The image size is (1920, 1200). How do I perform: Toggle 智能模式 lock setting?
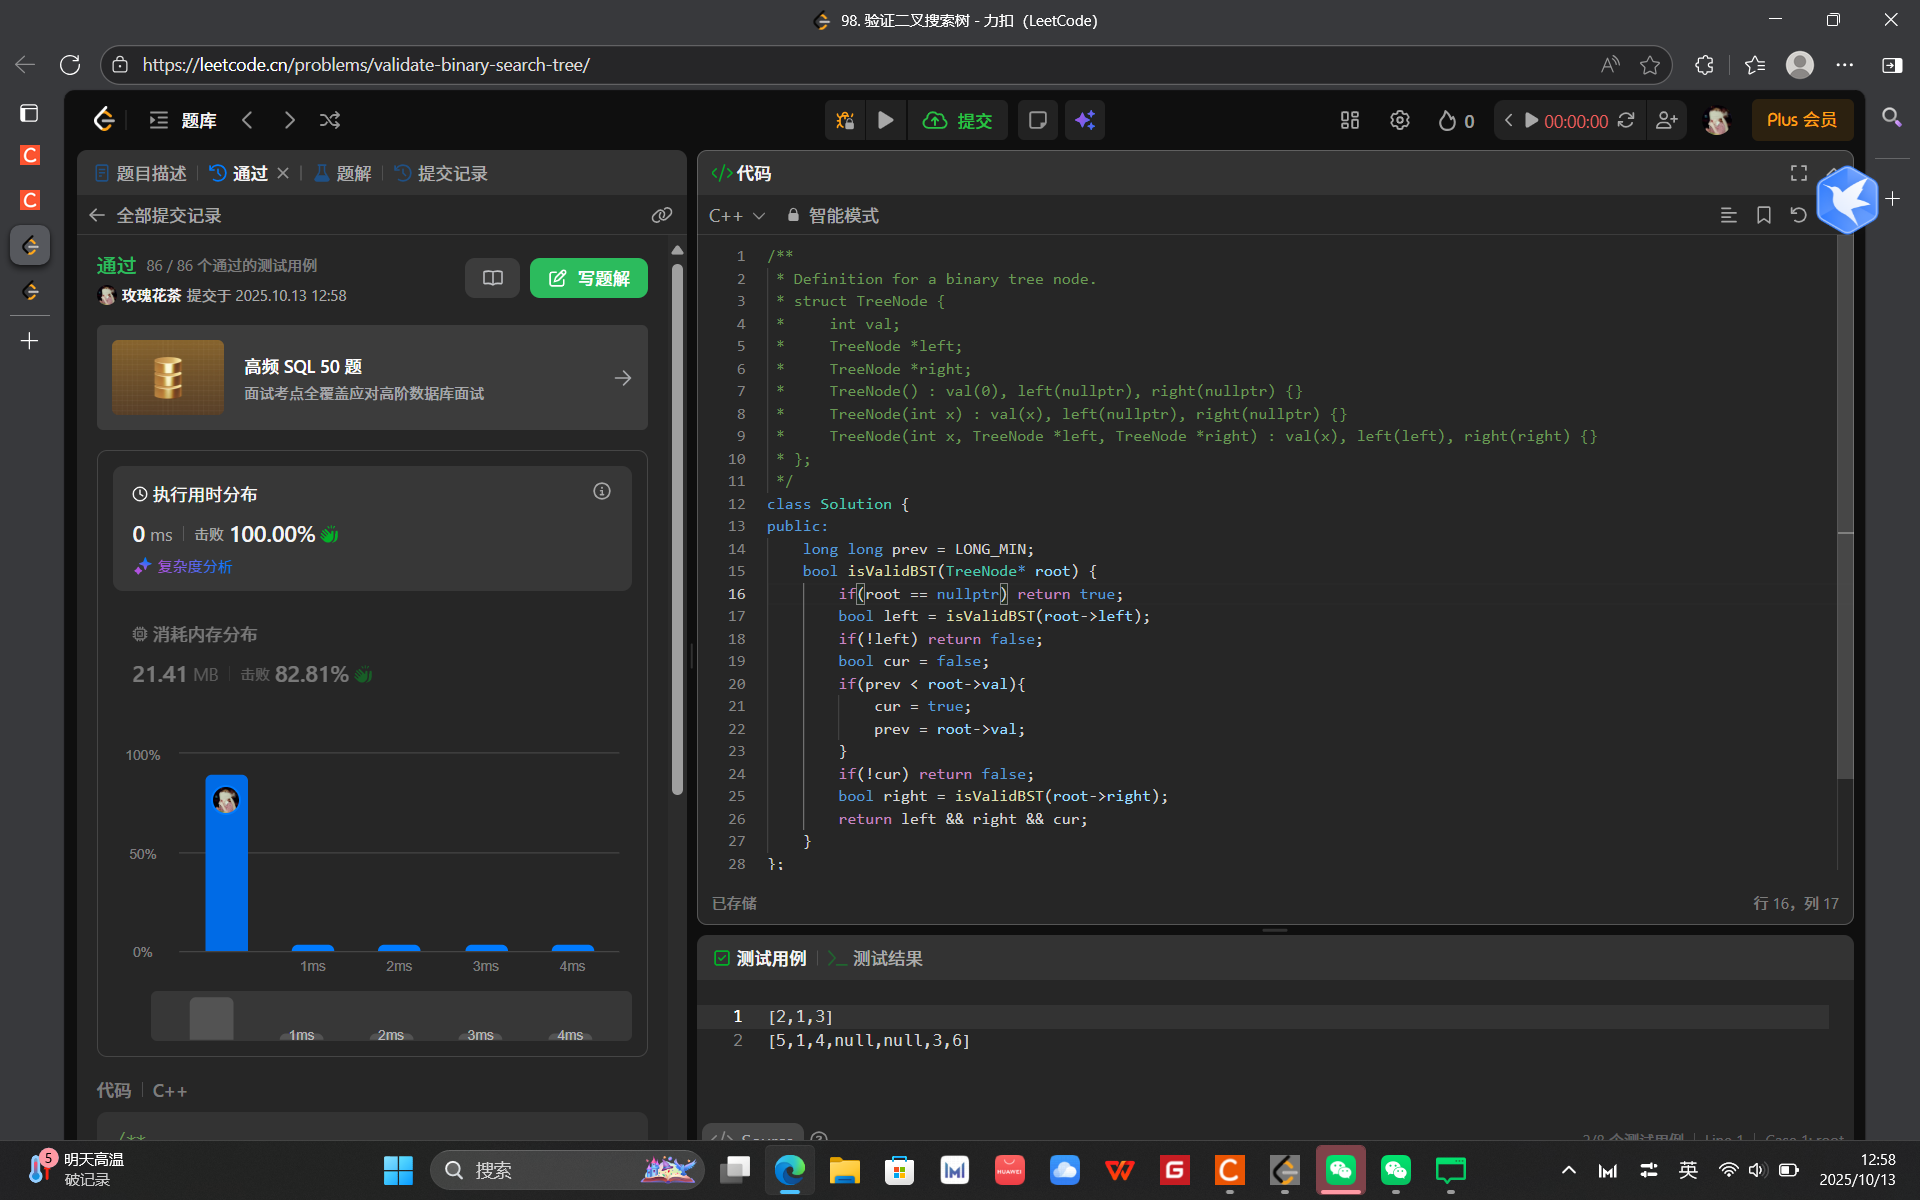pyautogui.click(x=832, y=215)
